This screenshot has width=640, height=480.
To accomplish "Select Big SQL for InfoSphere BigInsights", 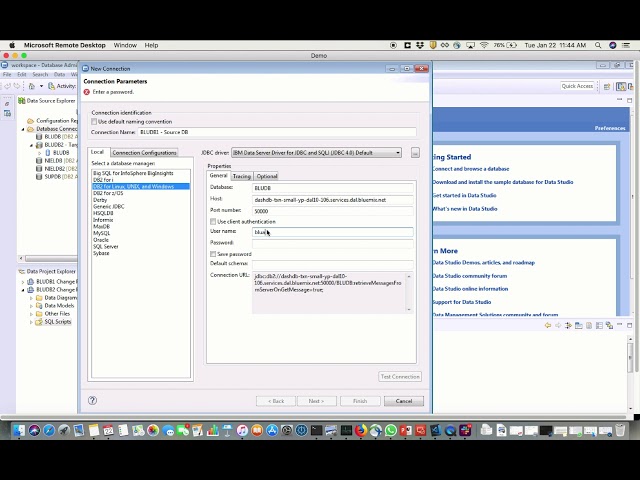I will (x=133, y=173).
